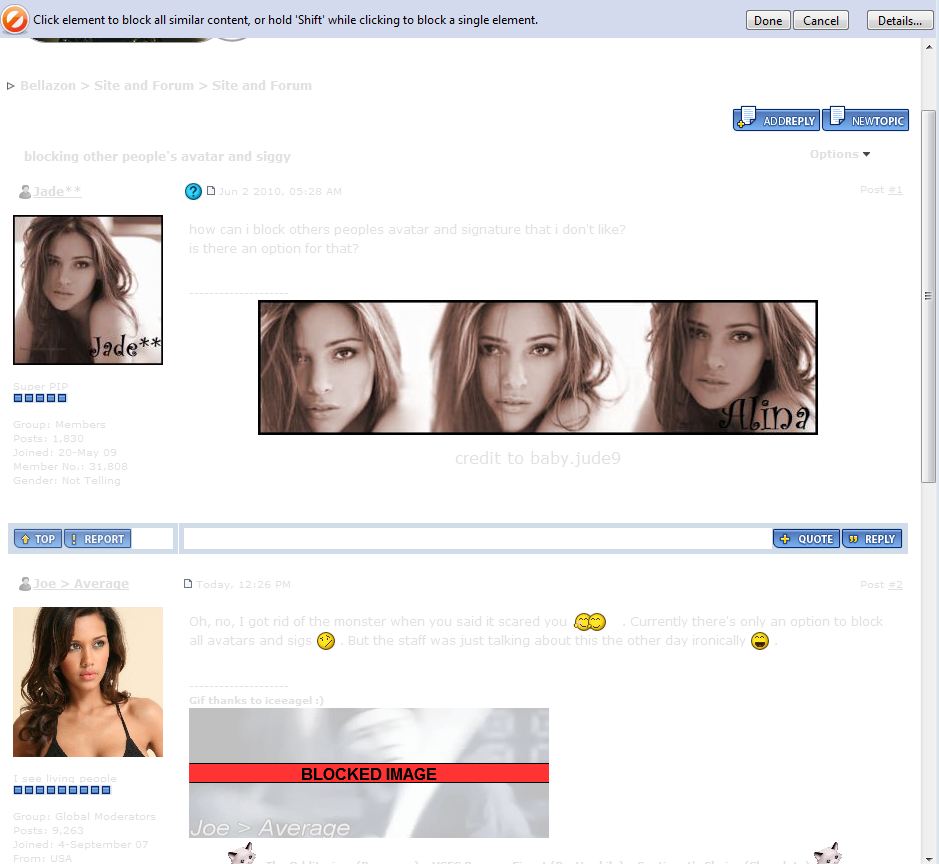
Task: Click the TOP button under first post
Action: point(38,539)
